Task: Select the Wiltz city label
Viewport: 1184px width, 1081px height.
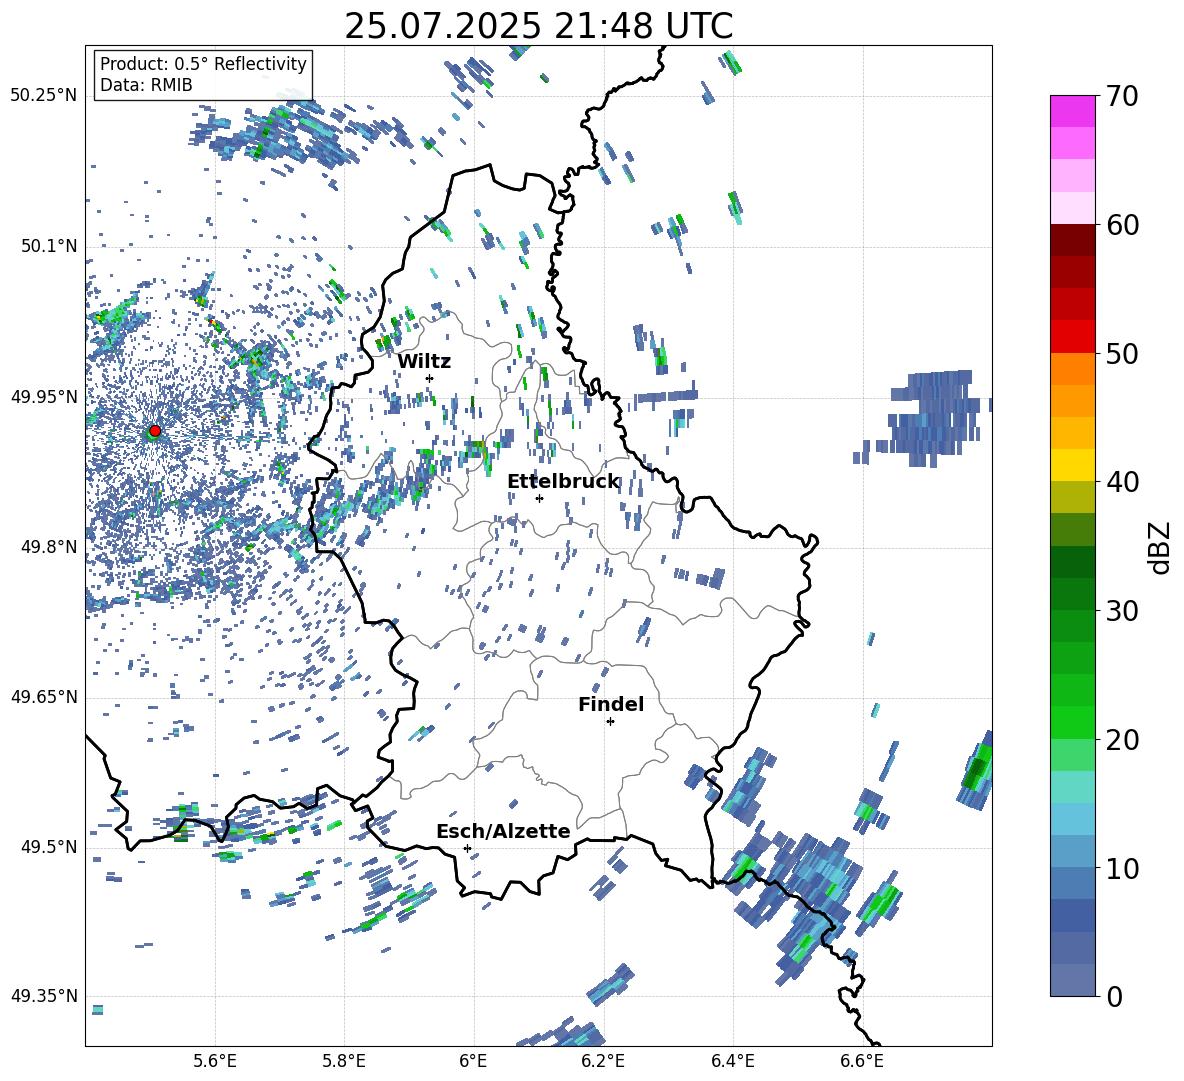Action: [424, 362]
